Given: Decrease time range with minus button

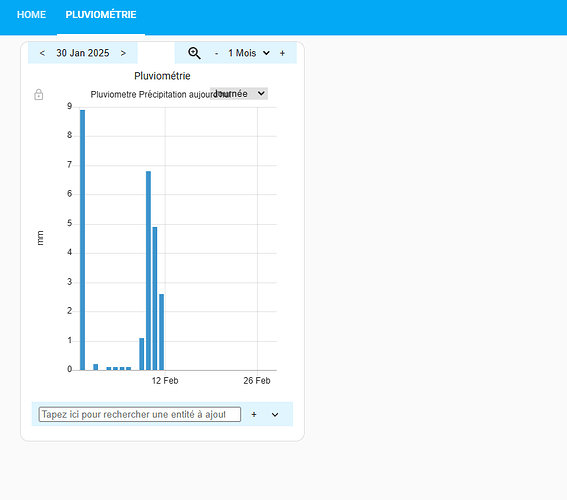Looking at the screenshot, I should pos(217,54).
